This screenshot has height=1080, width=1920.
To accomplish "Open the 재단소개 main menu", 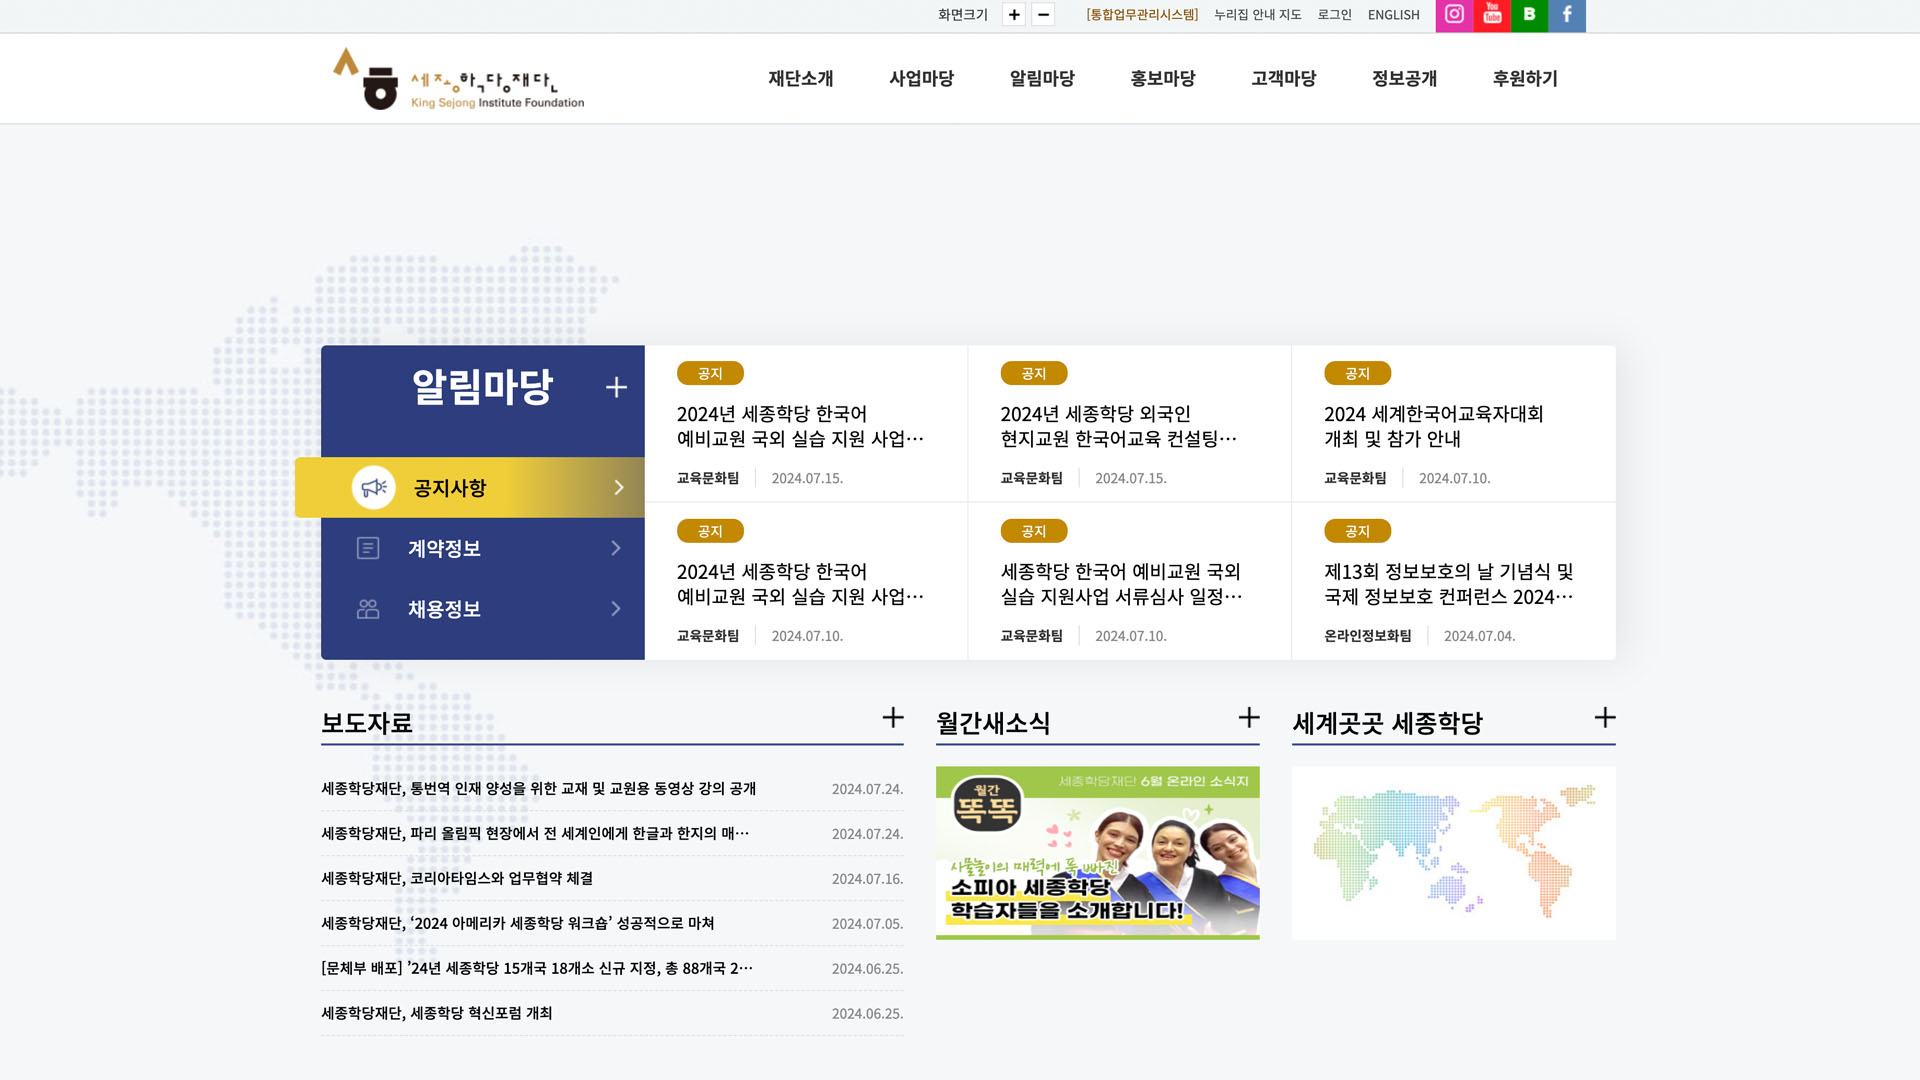I will (x=801, y=78).
